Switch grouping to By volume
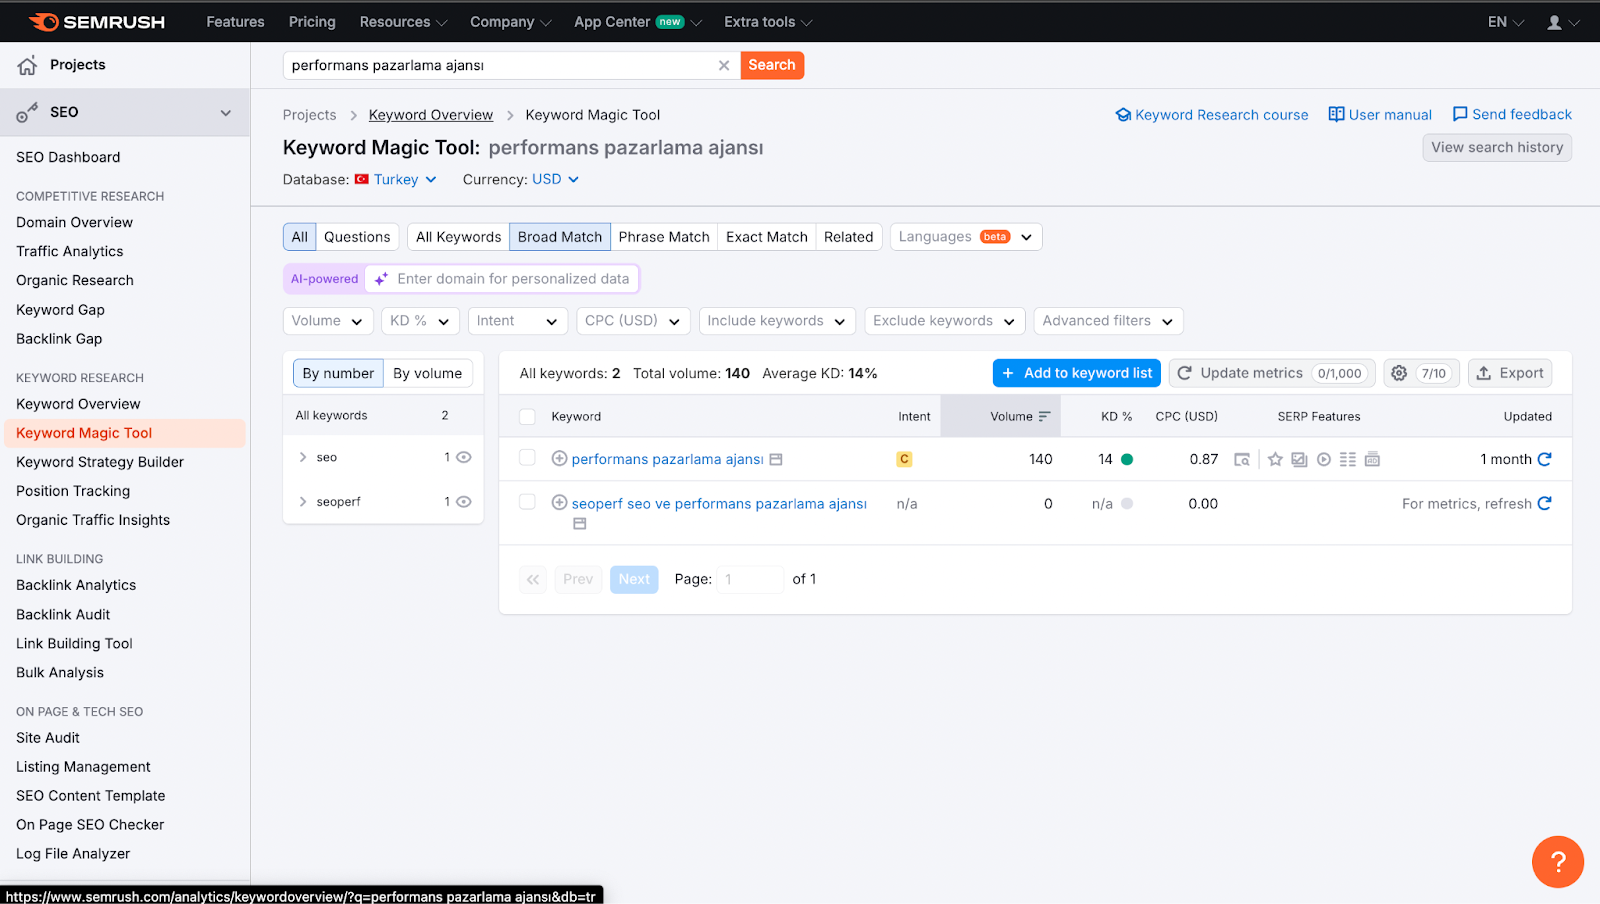Image resolution: width=1600 pixels, height=904 pixels. tap(428, 373)
